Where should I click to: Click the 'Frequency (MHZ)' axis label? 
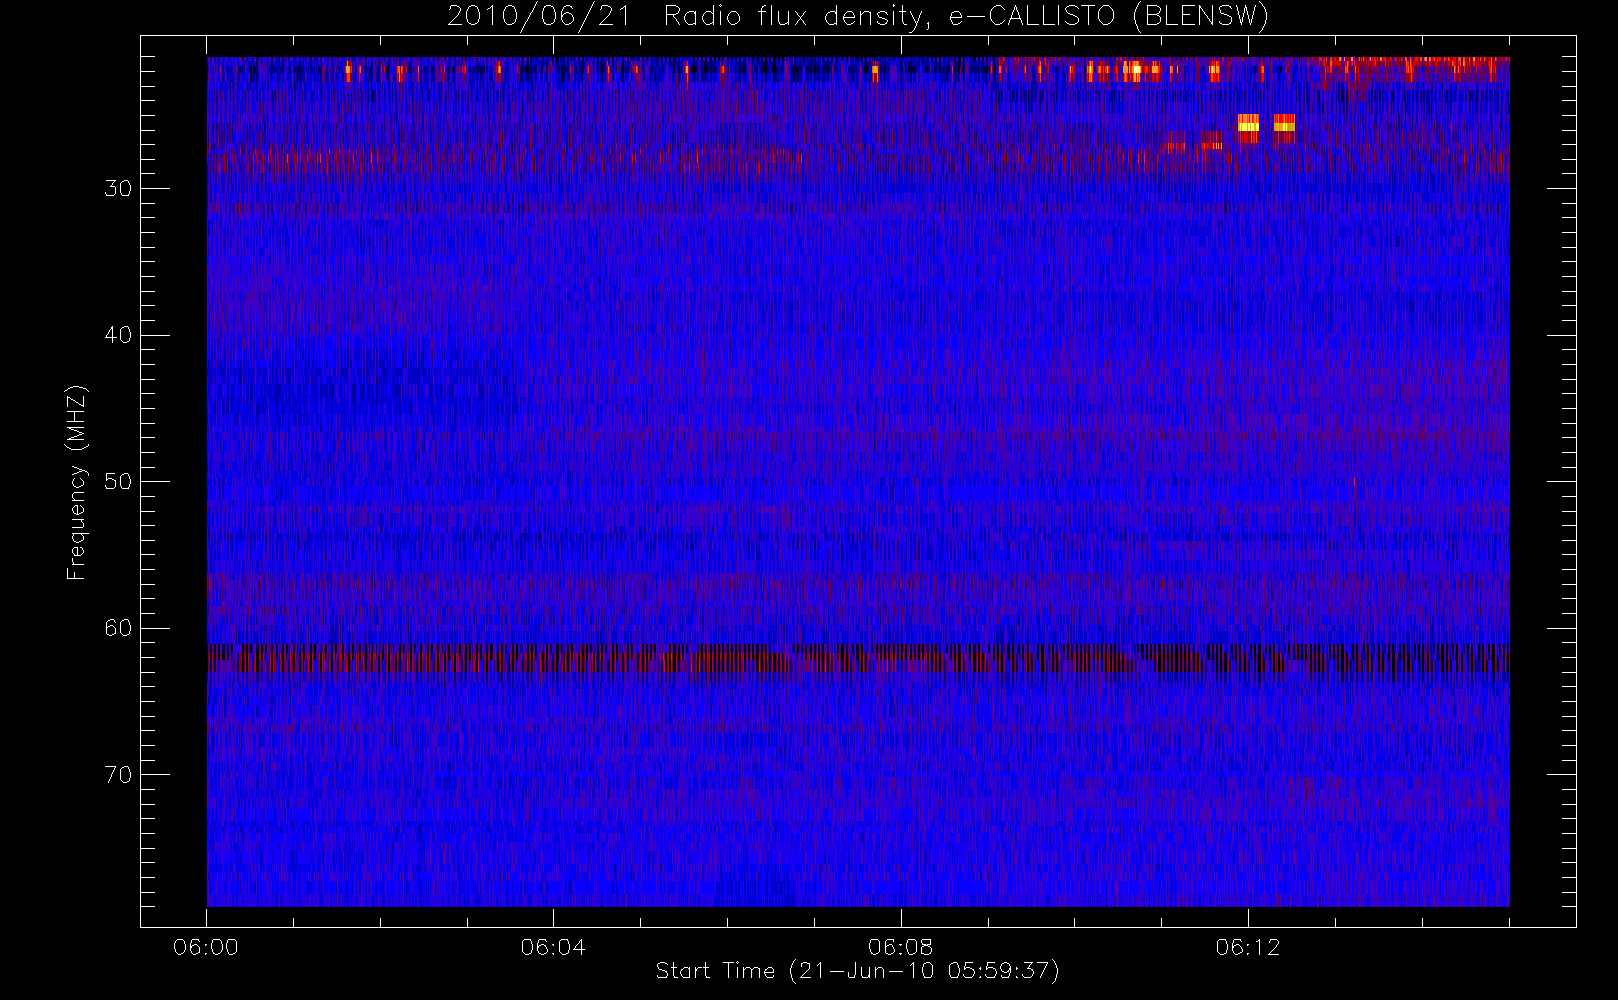click(x=76, y=482)
